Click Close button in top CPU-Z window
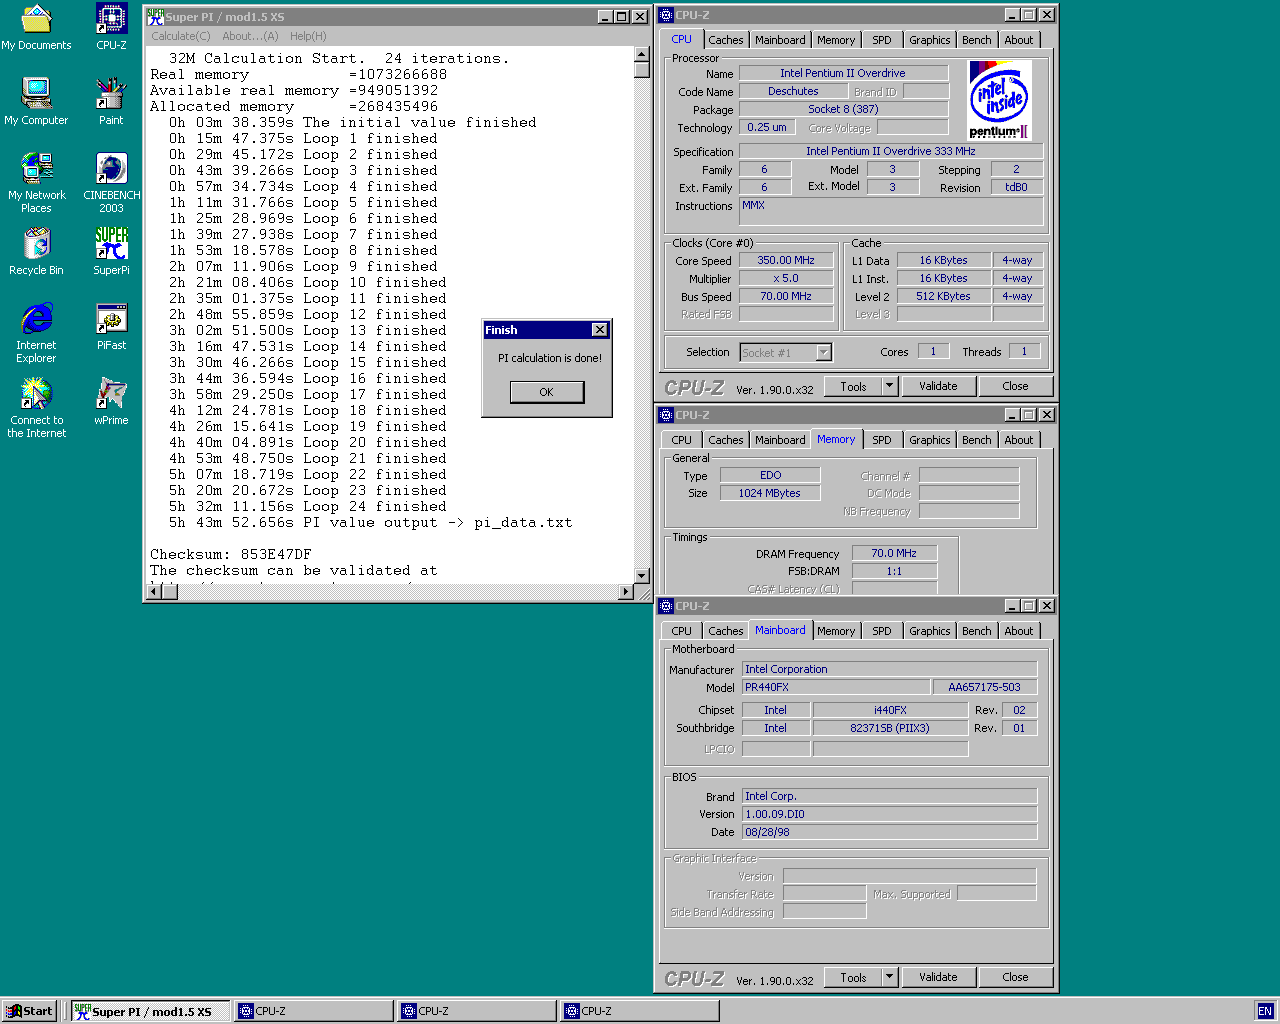The image size is (1280, 1024). point(1015,386)
